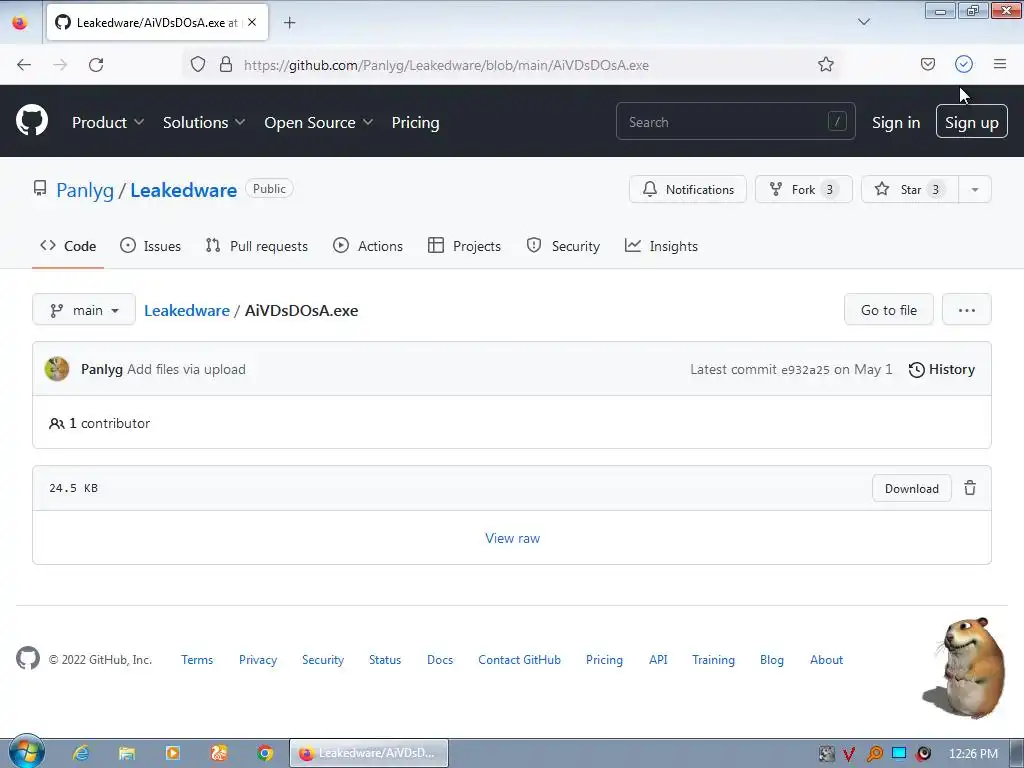Open Windows Start button

click(x=26, y=752)
